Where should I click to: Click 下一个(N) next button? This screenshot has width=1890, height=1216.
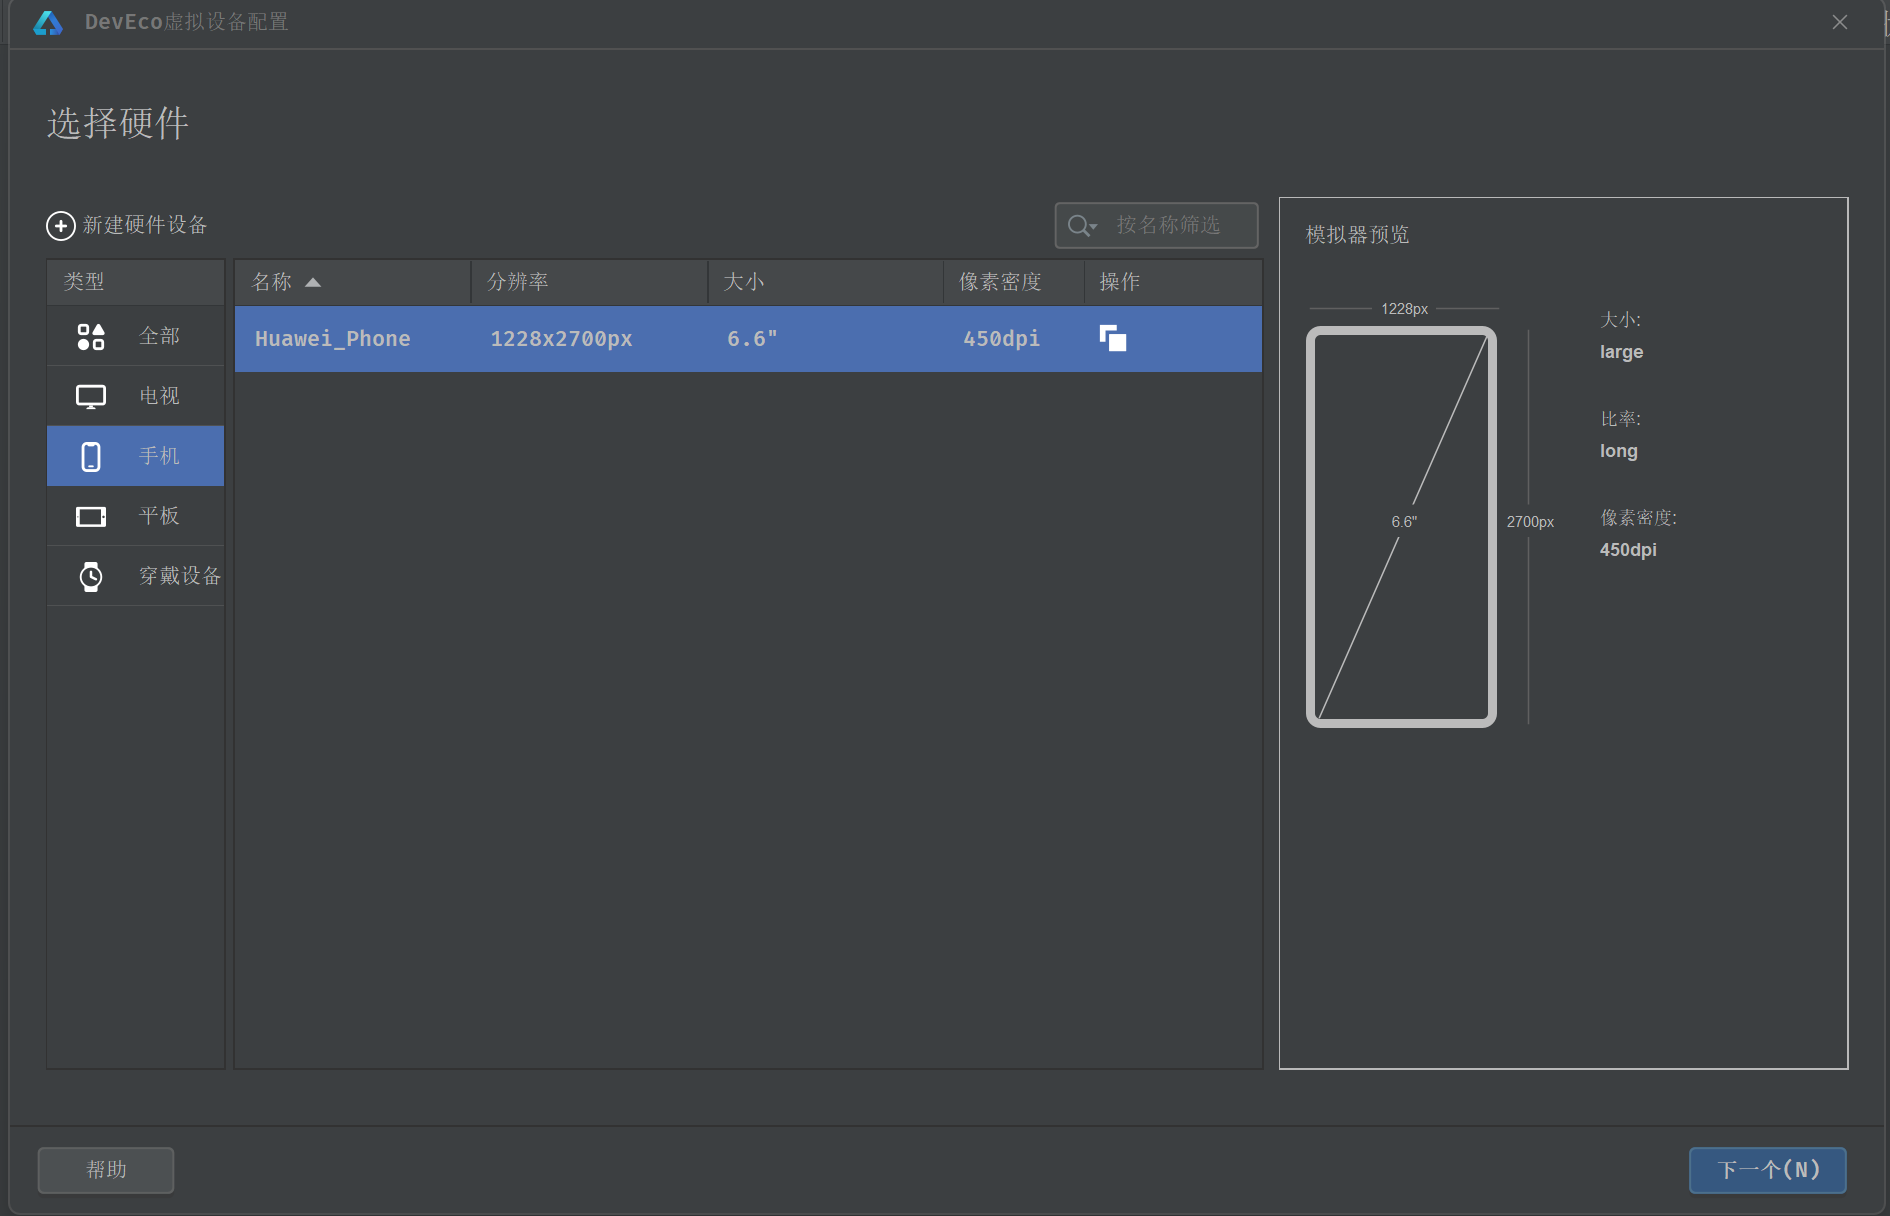[x=1767, y=1170]
